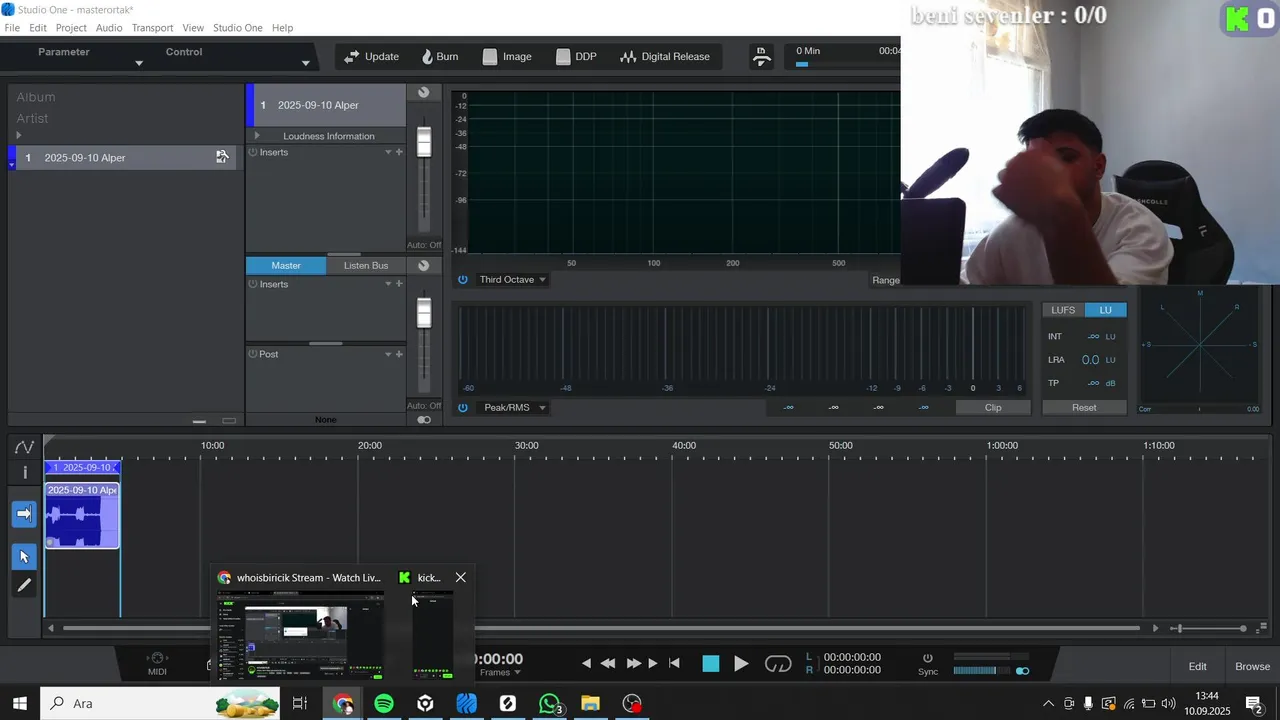The height and width of the screenshot is (720, 1280).
Task: Toggle the mono switch below Master fader
Action: [424, 420]
